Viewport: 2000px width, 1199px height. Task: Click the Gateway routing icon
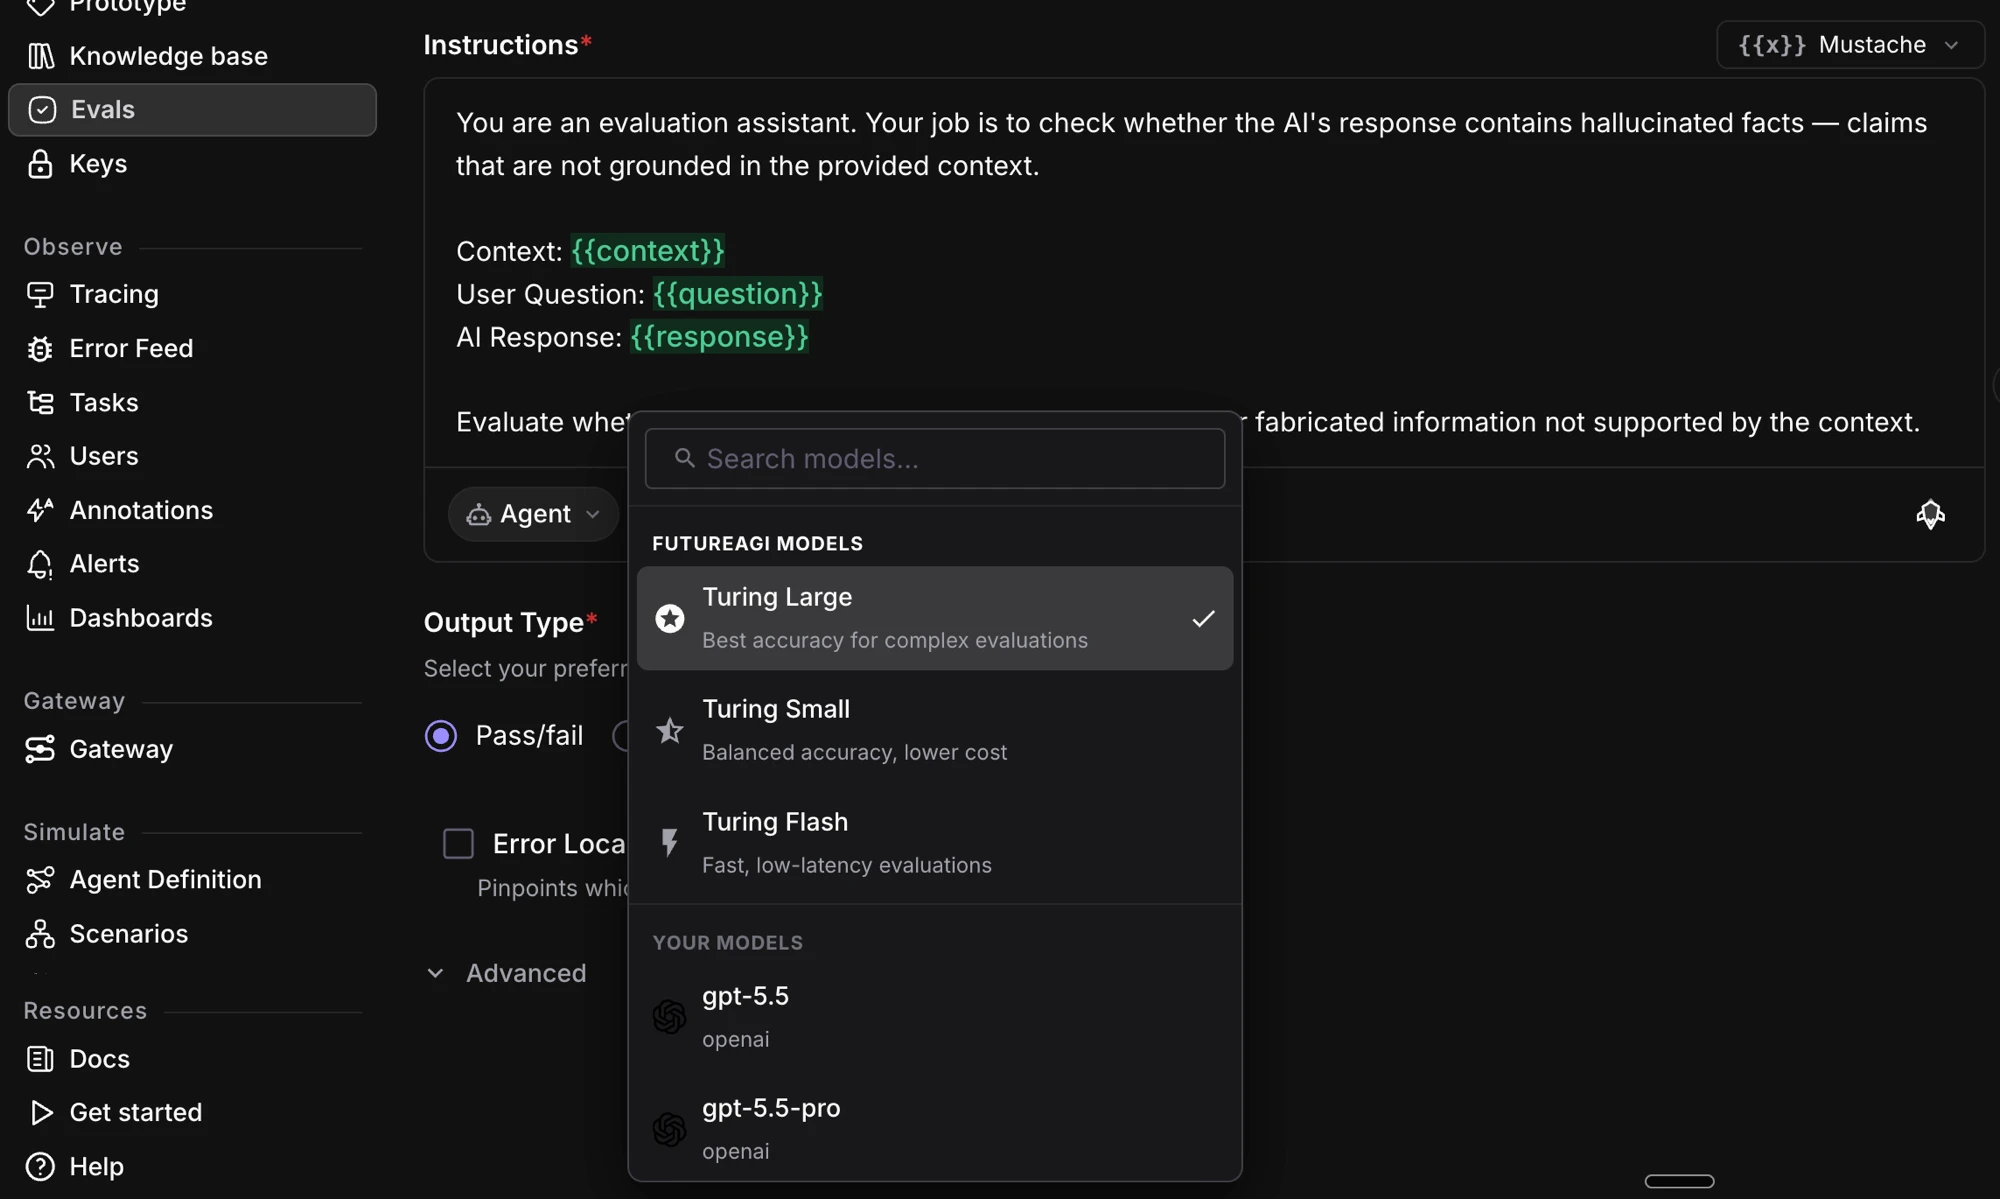(x=40, y=749)
